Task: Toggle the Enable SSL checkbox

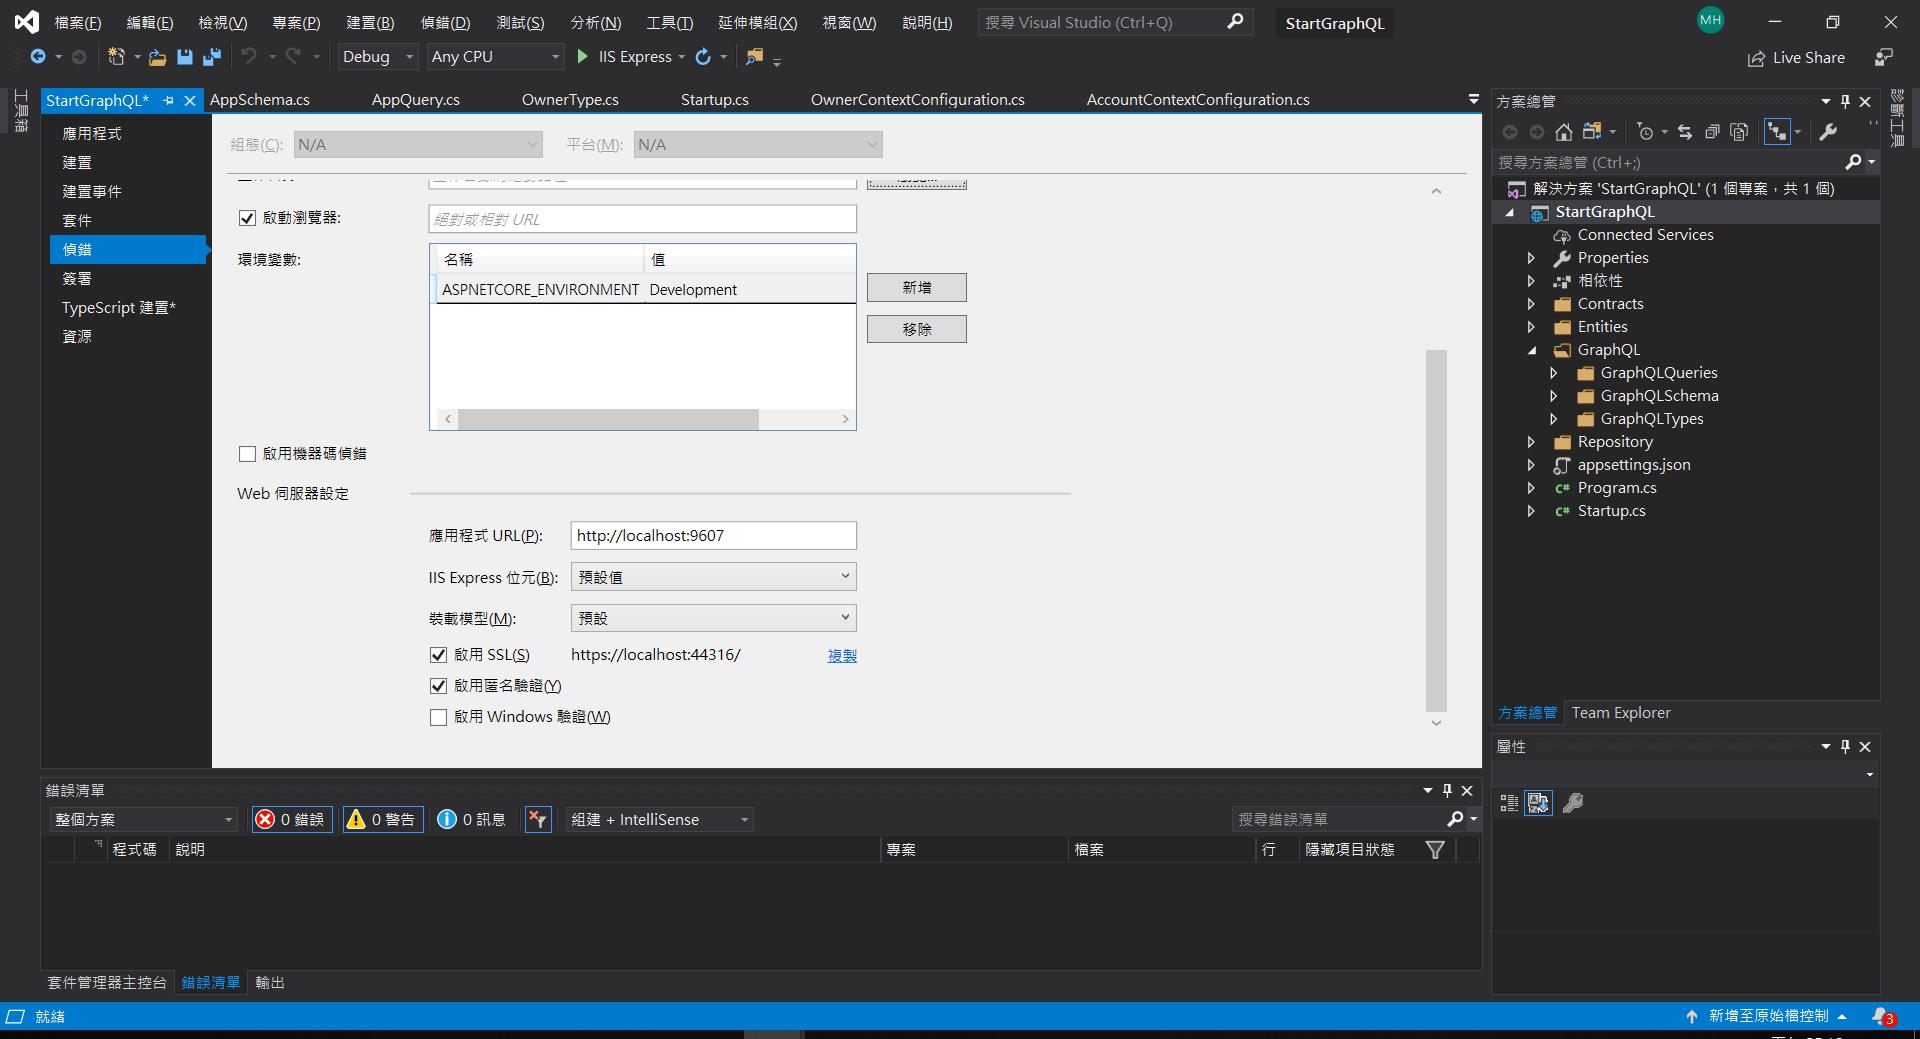Action: [x=438, y=655]
